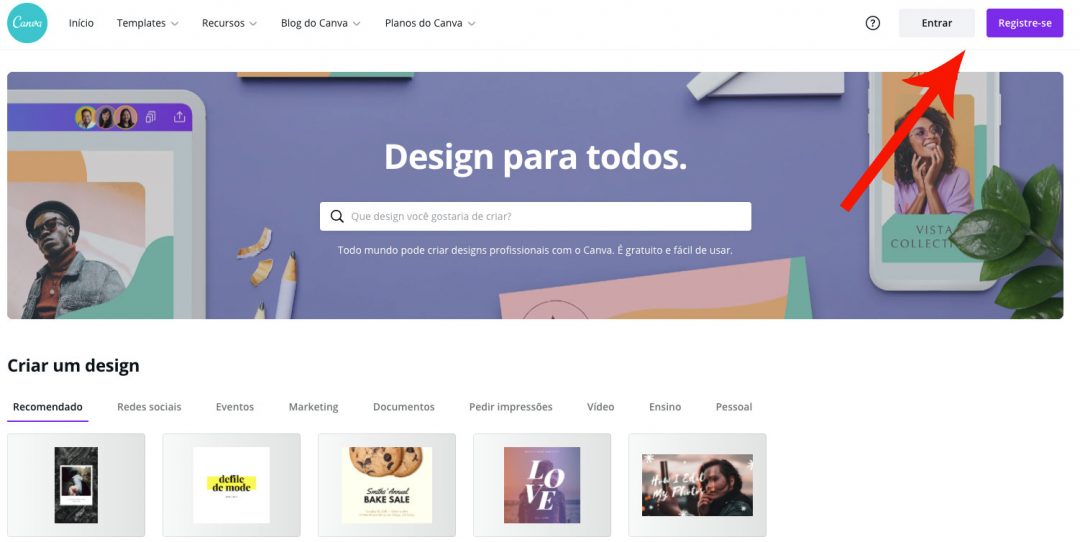Expand the Templates dropdown menu
The height and width of the screenshot is (542, 1080).
click(147, 23)
